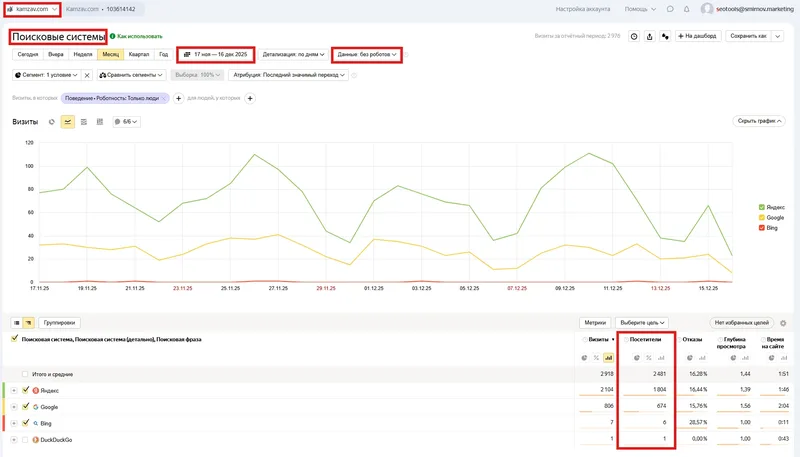Select the Квартал period tab
This screenshot has width=800, height=457.
coord(140,54)
